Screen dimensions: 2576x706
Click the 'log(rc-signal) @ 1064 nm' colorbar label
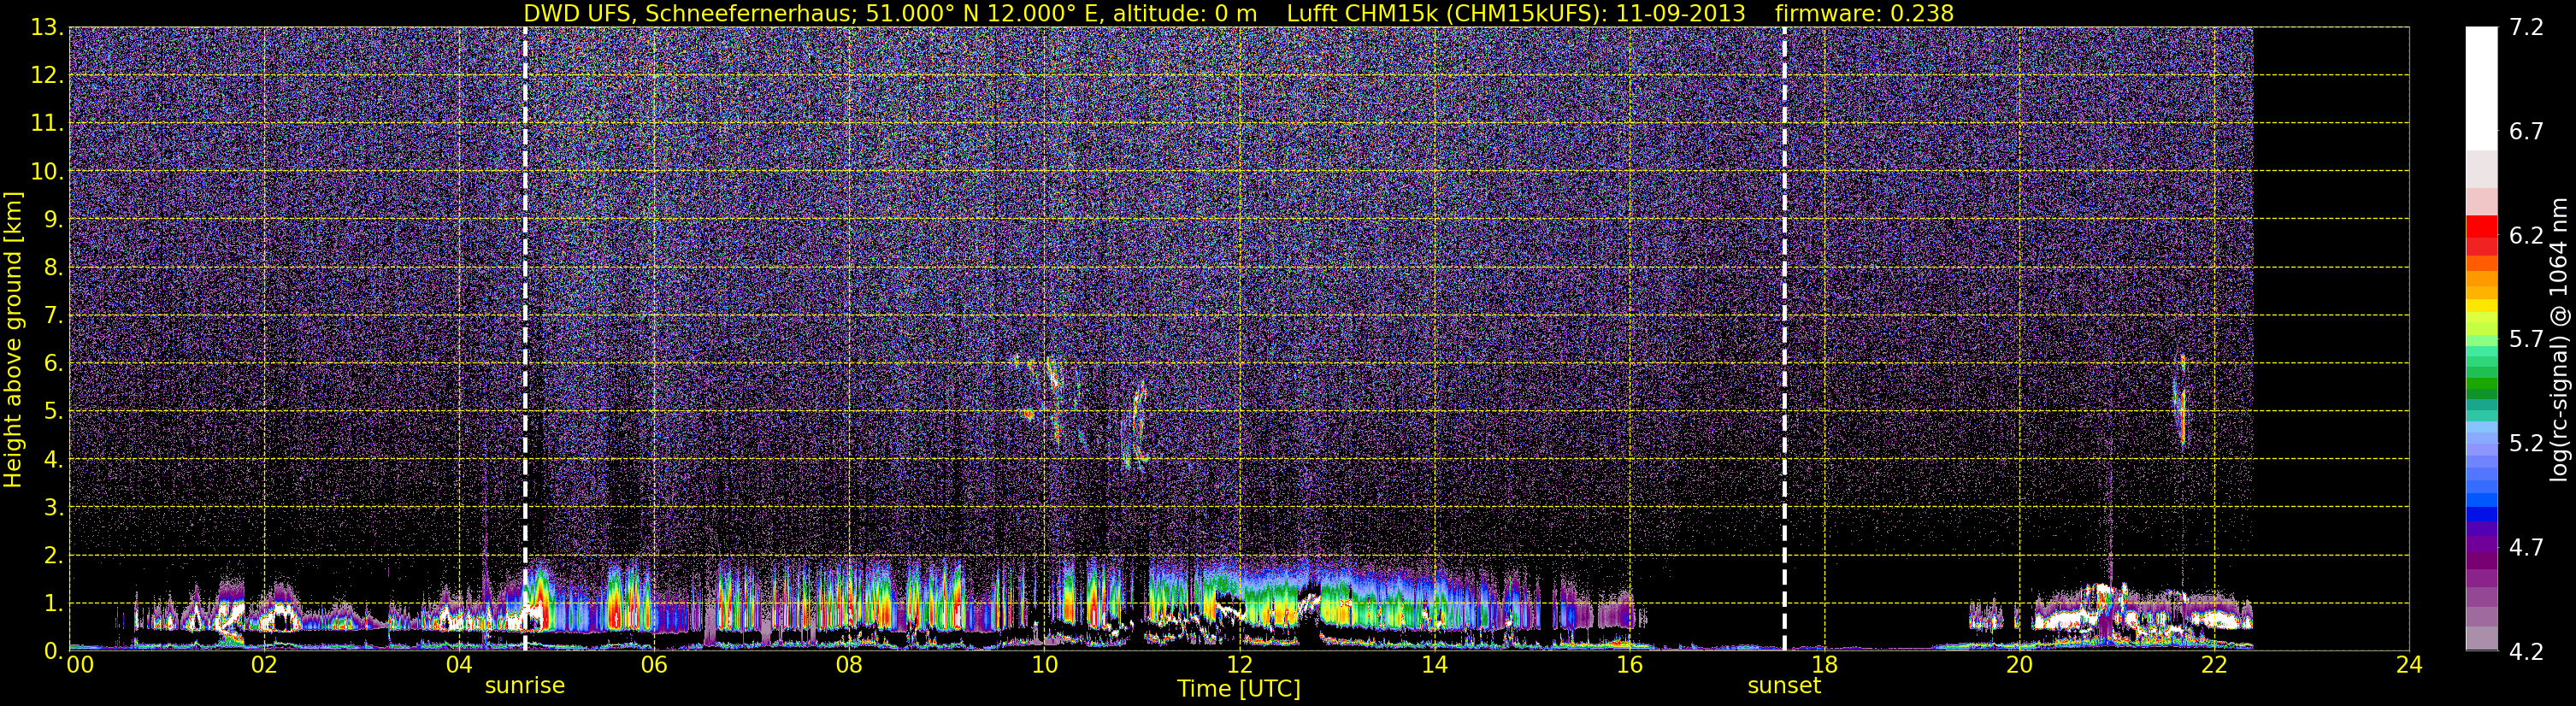click(2558, 339)
